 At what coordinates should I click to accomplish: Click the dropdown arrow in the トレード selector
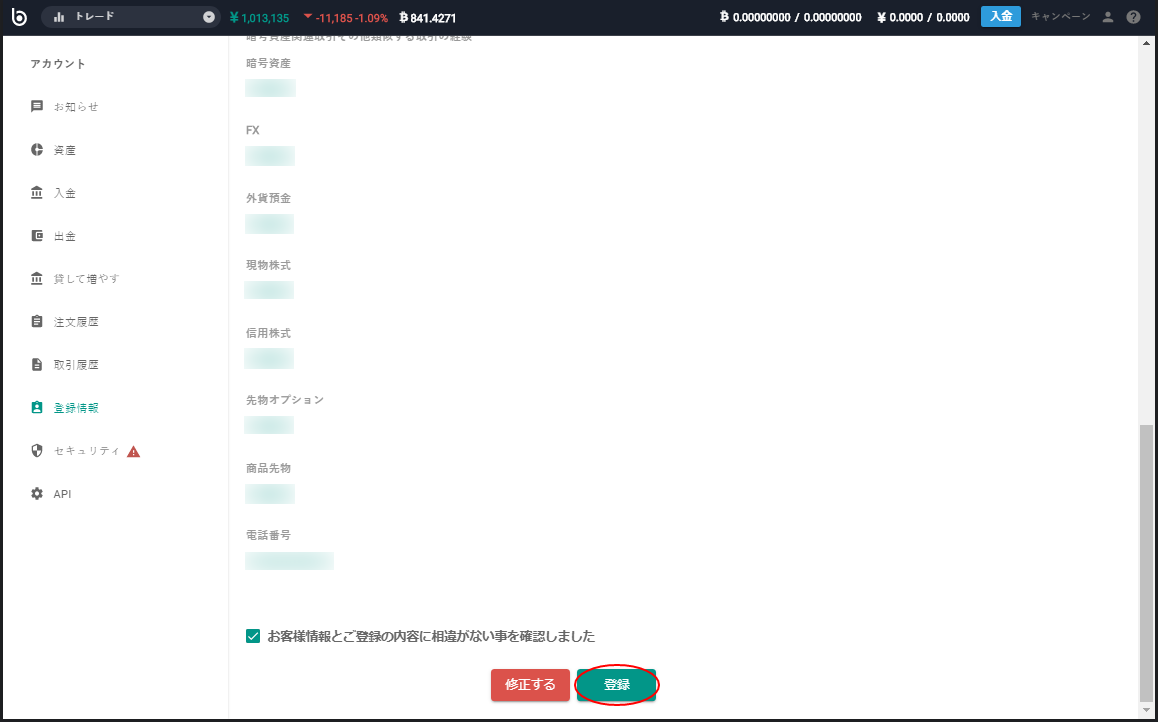point(209,17)
